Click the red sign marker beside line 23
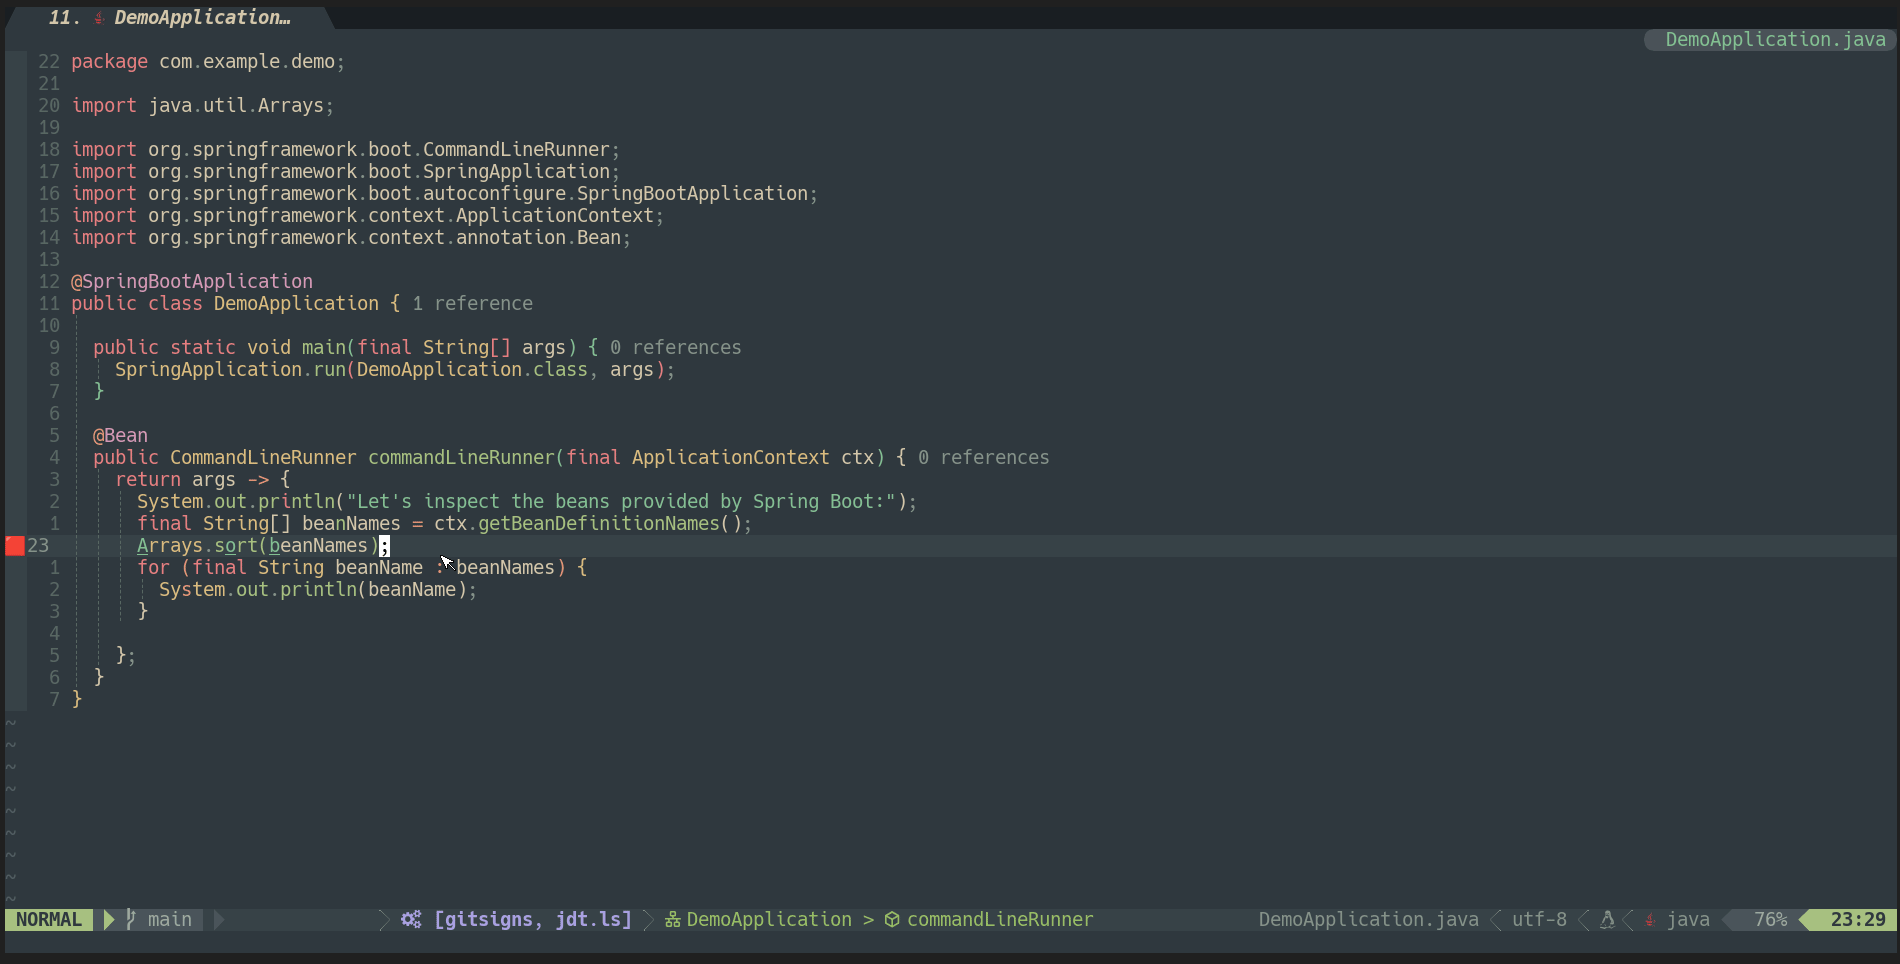 pos(15,545)
